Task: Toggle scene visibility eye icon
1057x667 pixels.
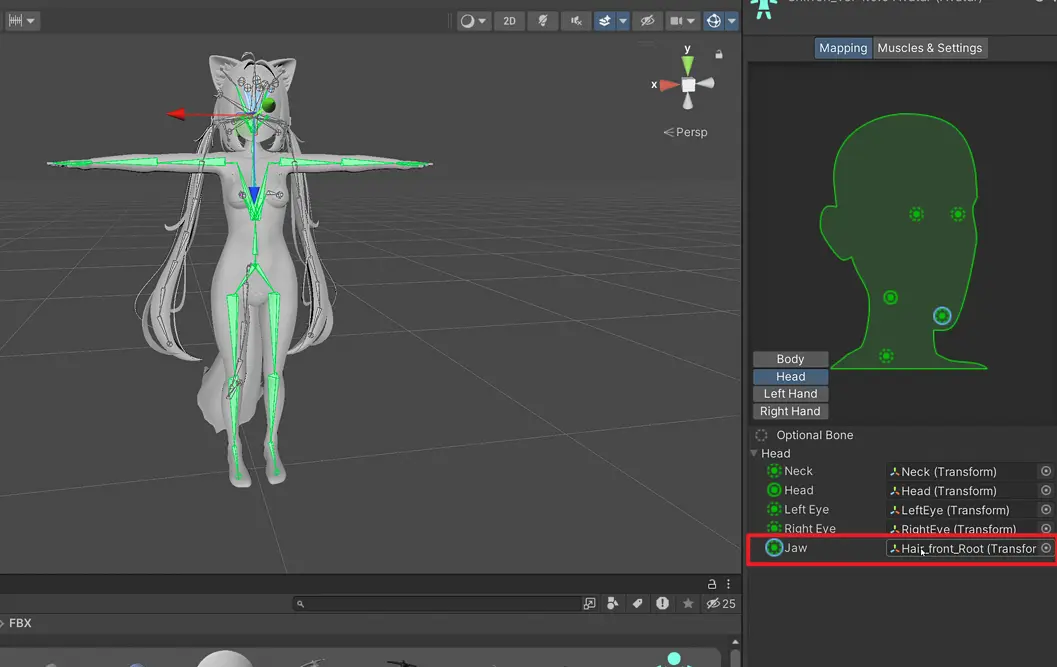Action: click(647, 21)
